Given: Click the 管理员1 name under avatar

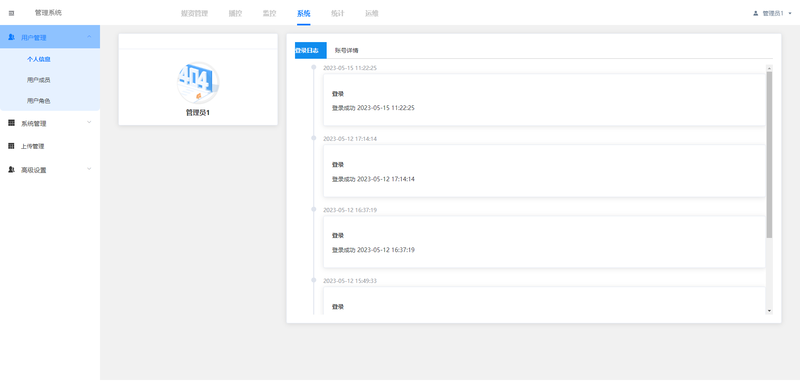Looking at the screenshot, I should [198, 112].
